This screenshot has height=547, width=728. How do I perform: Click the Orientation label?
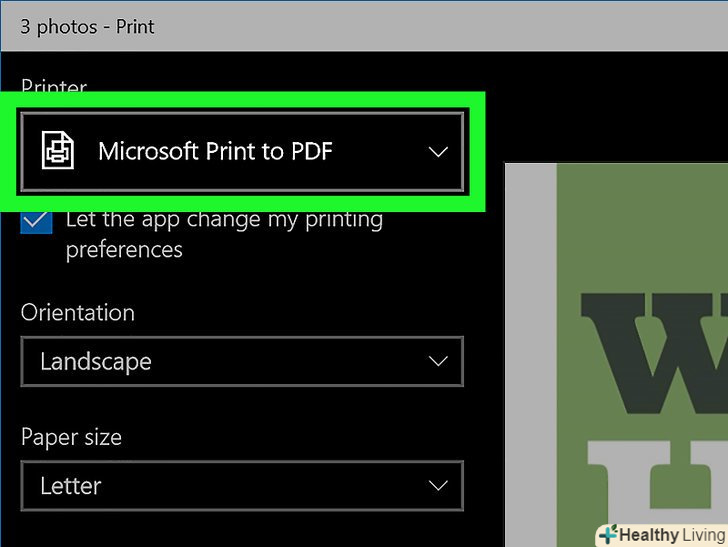click(x=78, y=313)
